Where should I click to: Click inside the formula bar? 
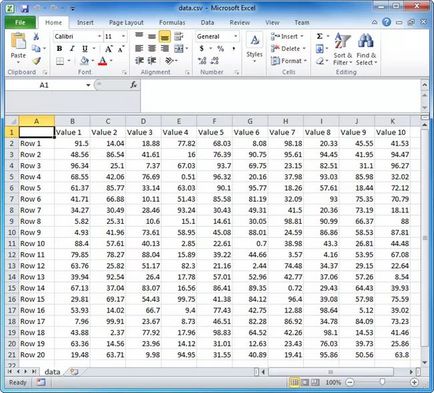coord(280,96)
